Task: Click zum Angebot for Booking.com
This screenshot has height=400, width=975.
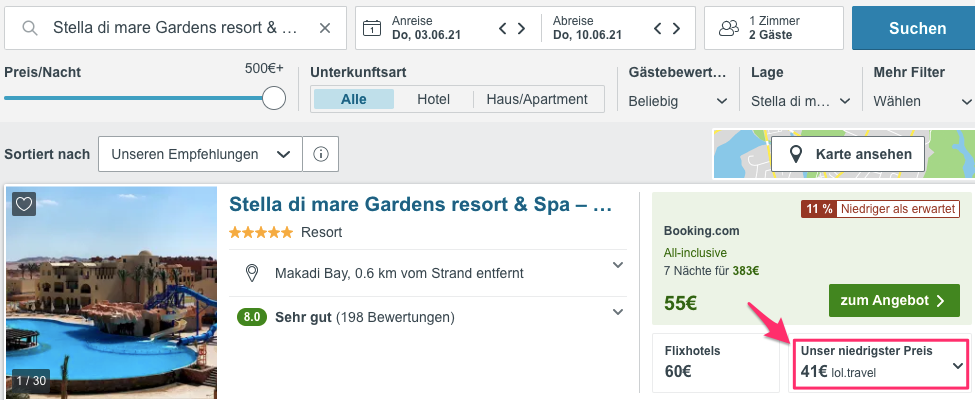Action: pyautogui.click(x=894, y=300)
